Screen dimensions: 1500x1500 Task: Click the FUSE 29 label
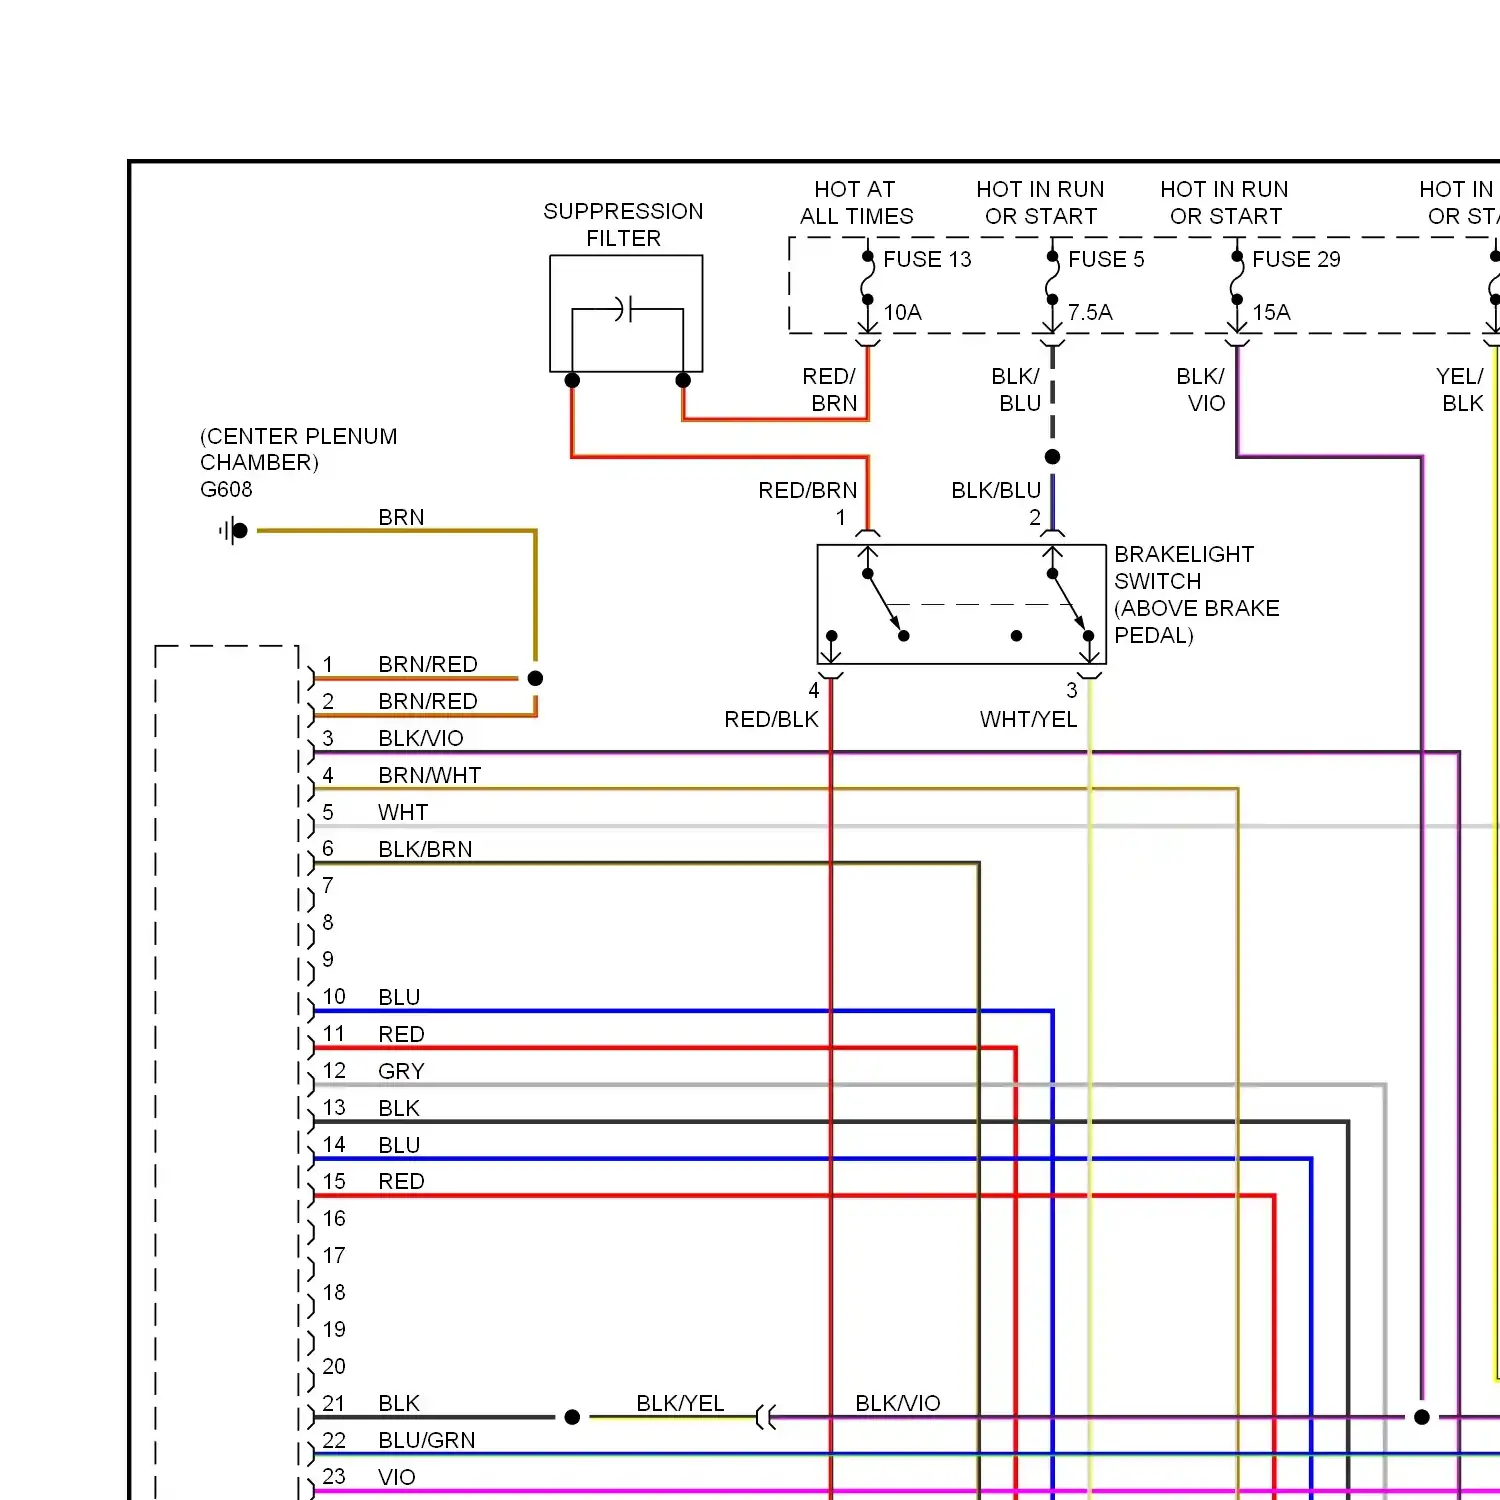click(x=1296, y=259)
